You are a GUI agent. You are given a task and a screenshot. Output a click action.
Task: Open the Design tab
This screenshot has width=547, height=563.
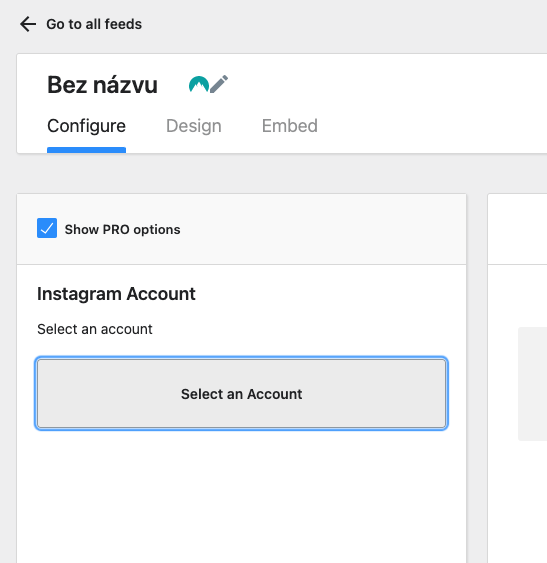(x=194, y=126)
